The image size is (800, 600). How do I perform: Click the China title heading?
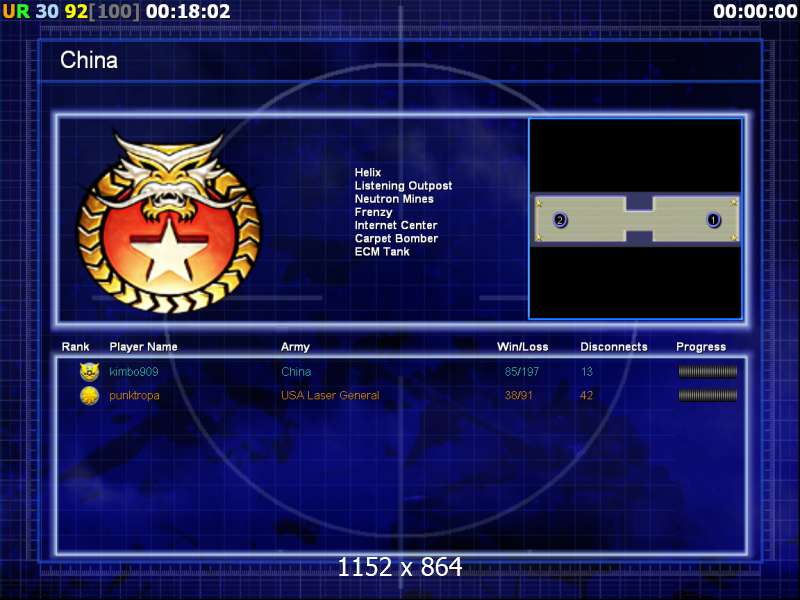[x=89, y=60]
